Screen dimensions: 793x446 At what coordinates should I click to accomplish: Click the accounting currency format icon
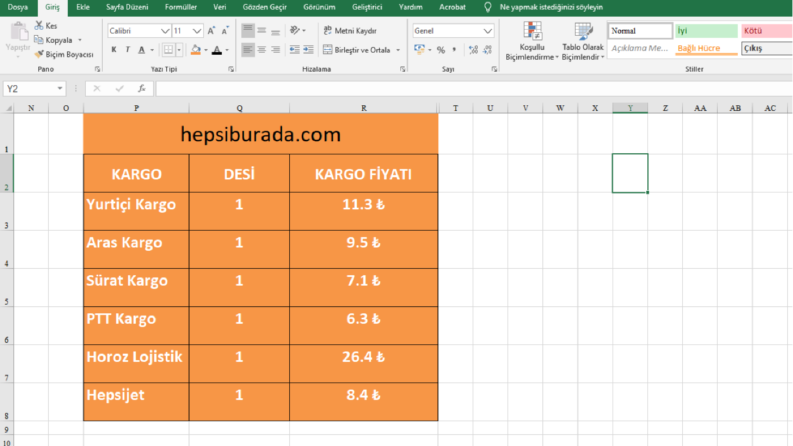click(419, 50)
